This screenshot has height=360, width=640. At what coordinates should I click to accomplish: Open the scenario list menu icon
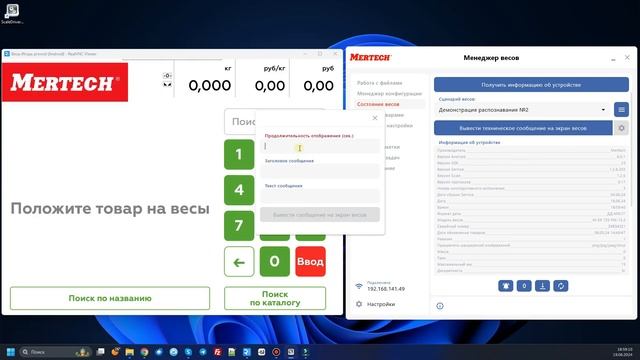click(621, 109)
